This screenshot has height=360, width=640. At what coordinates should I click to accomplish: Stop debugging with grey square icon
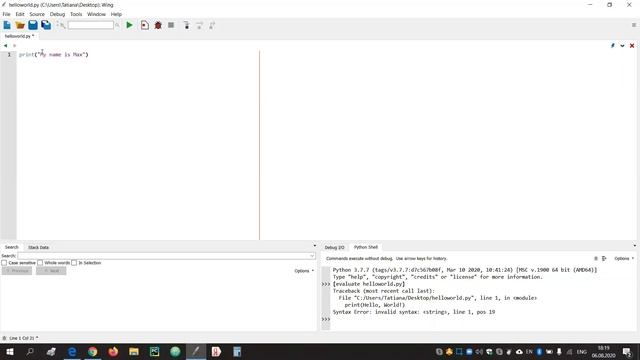point(171,25)
